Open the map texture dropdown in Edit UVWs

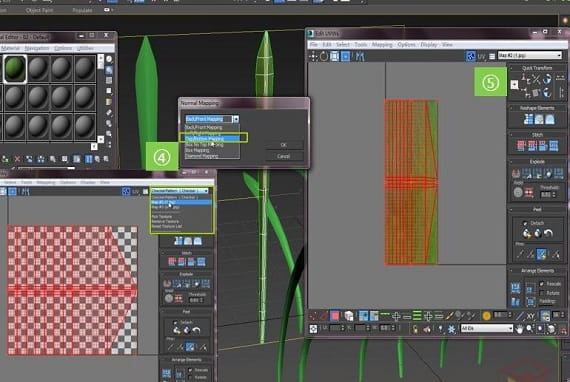(530, 55)
